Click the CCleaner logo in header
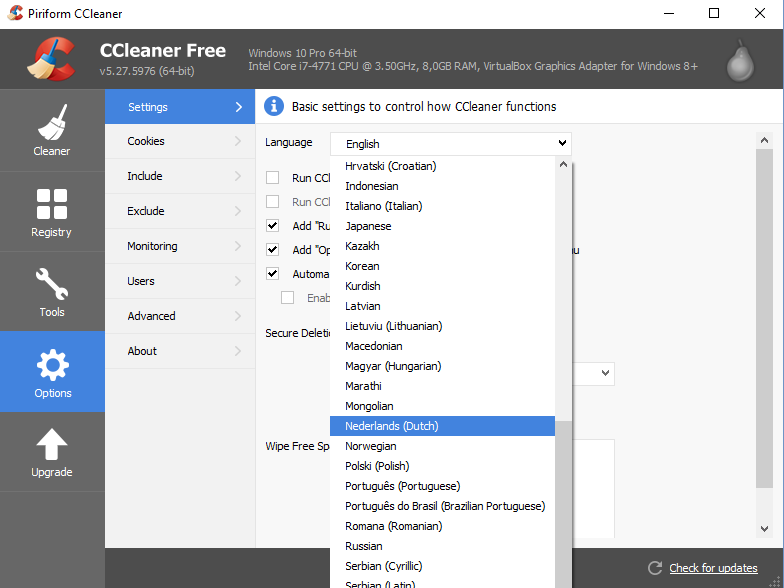 click(50, 59)
